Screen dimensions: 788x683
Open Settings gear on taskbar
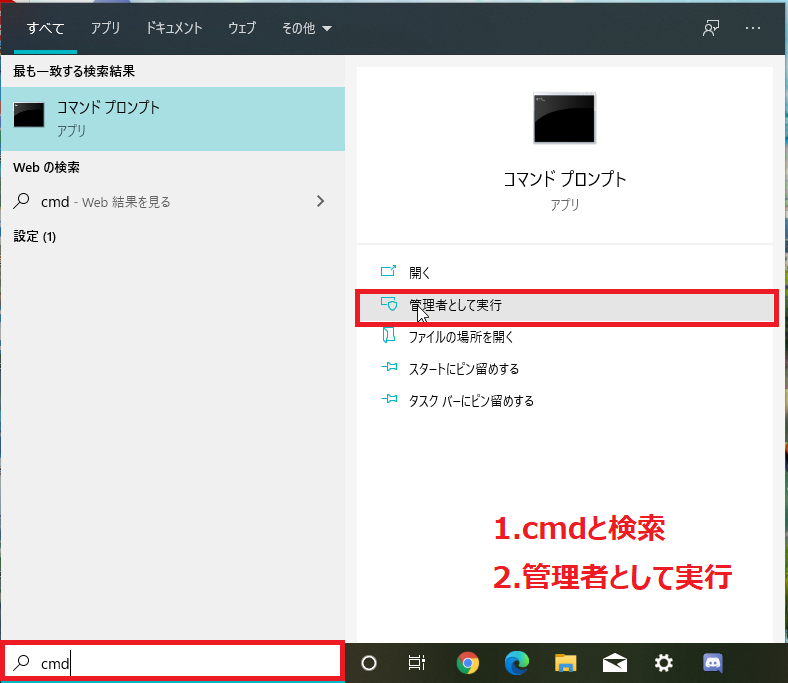[x=663, y=663]
